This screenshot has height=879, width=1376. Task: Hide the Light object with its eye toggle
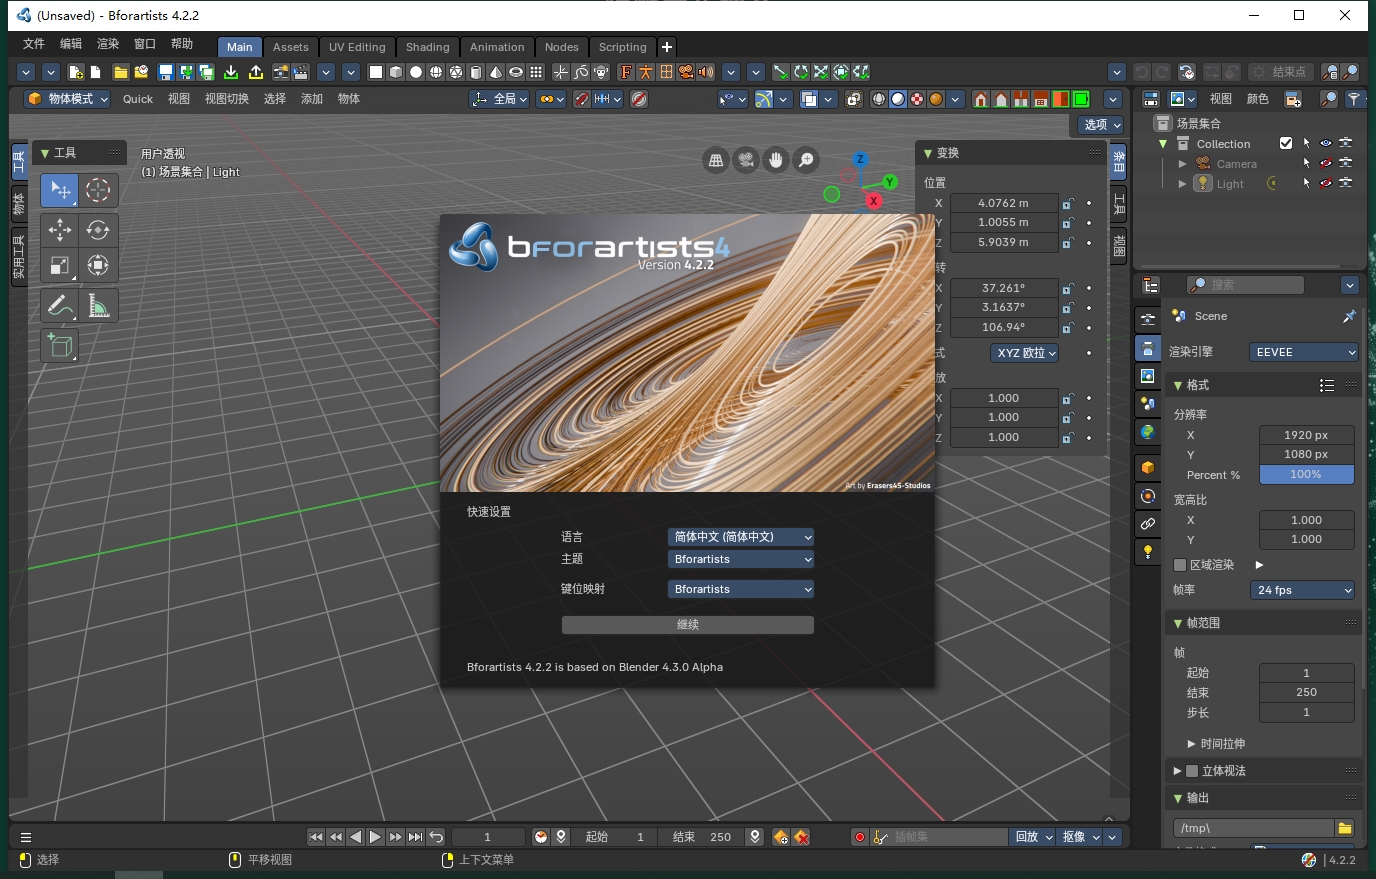[1326, 183]
